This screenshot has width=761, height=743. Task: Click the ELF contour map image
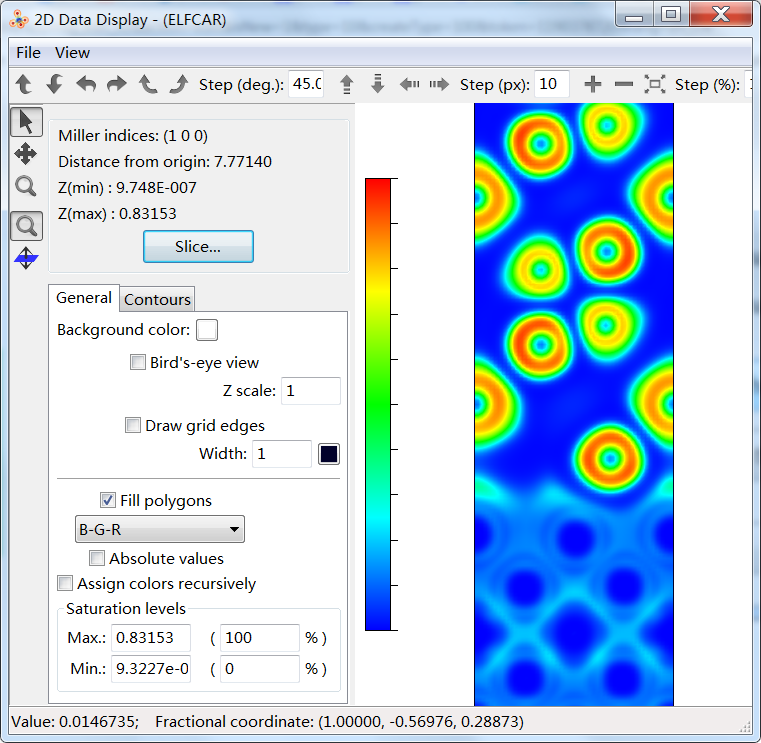pyautogui.click(x=574, y=404)
